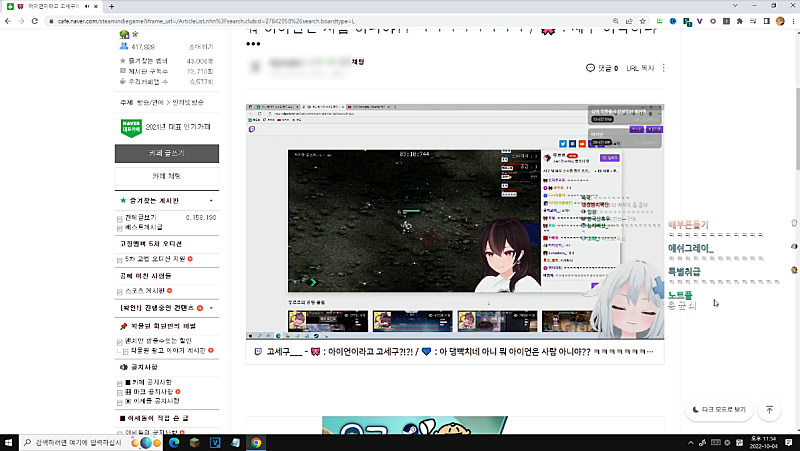Open the media control playlist icon

pos(753,21)
